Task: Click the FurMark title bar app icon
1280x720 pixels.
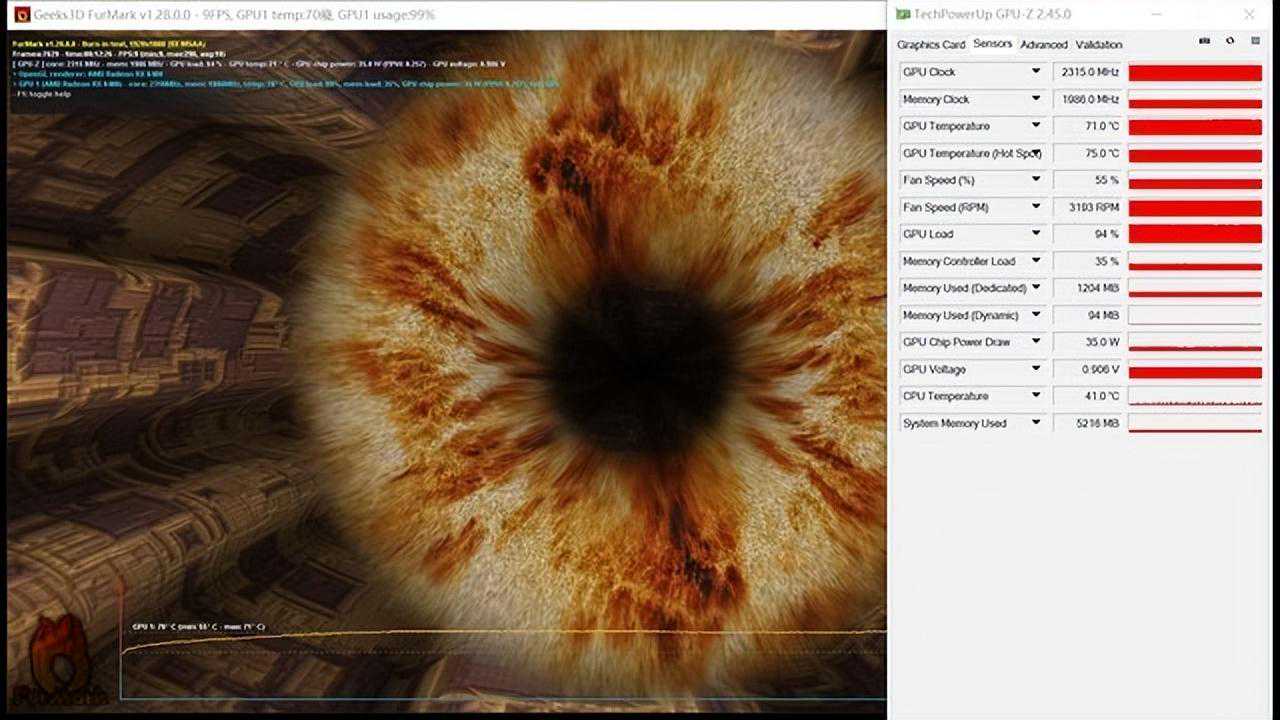Action: [22, 14]
